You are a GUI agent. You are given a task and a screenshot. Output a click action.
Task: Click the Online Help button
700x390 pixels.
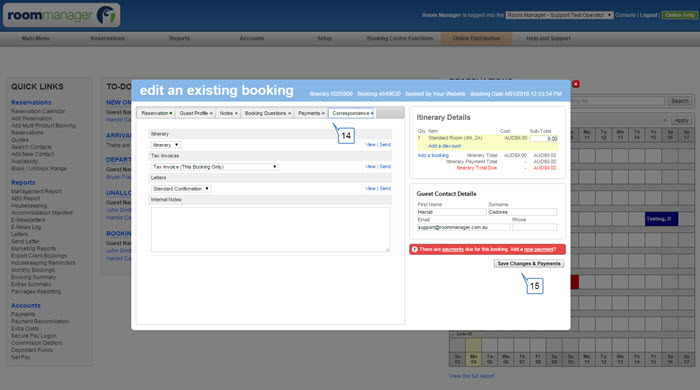point(679,15)
